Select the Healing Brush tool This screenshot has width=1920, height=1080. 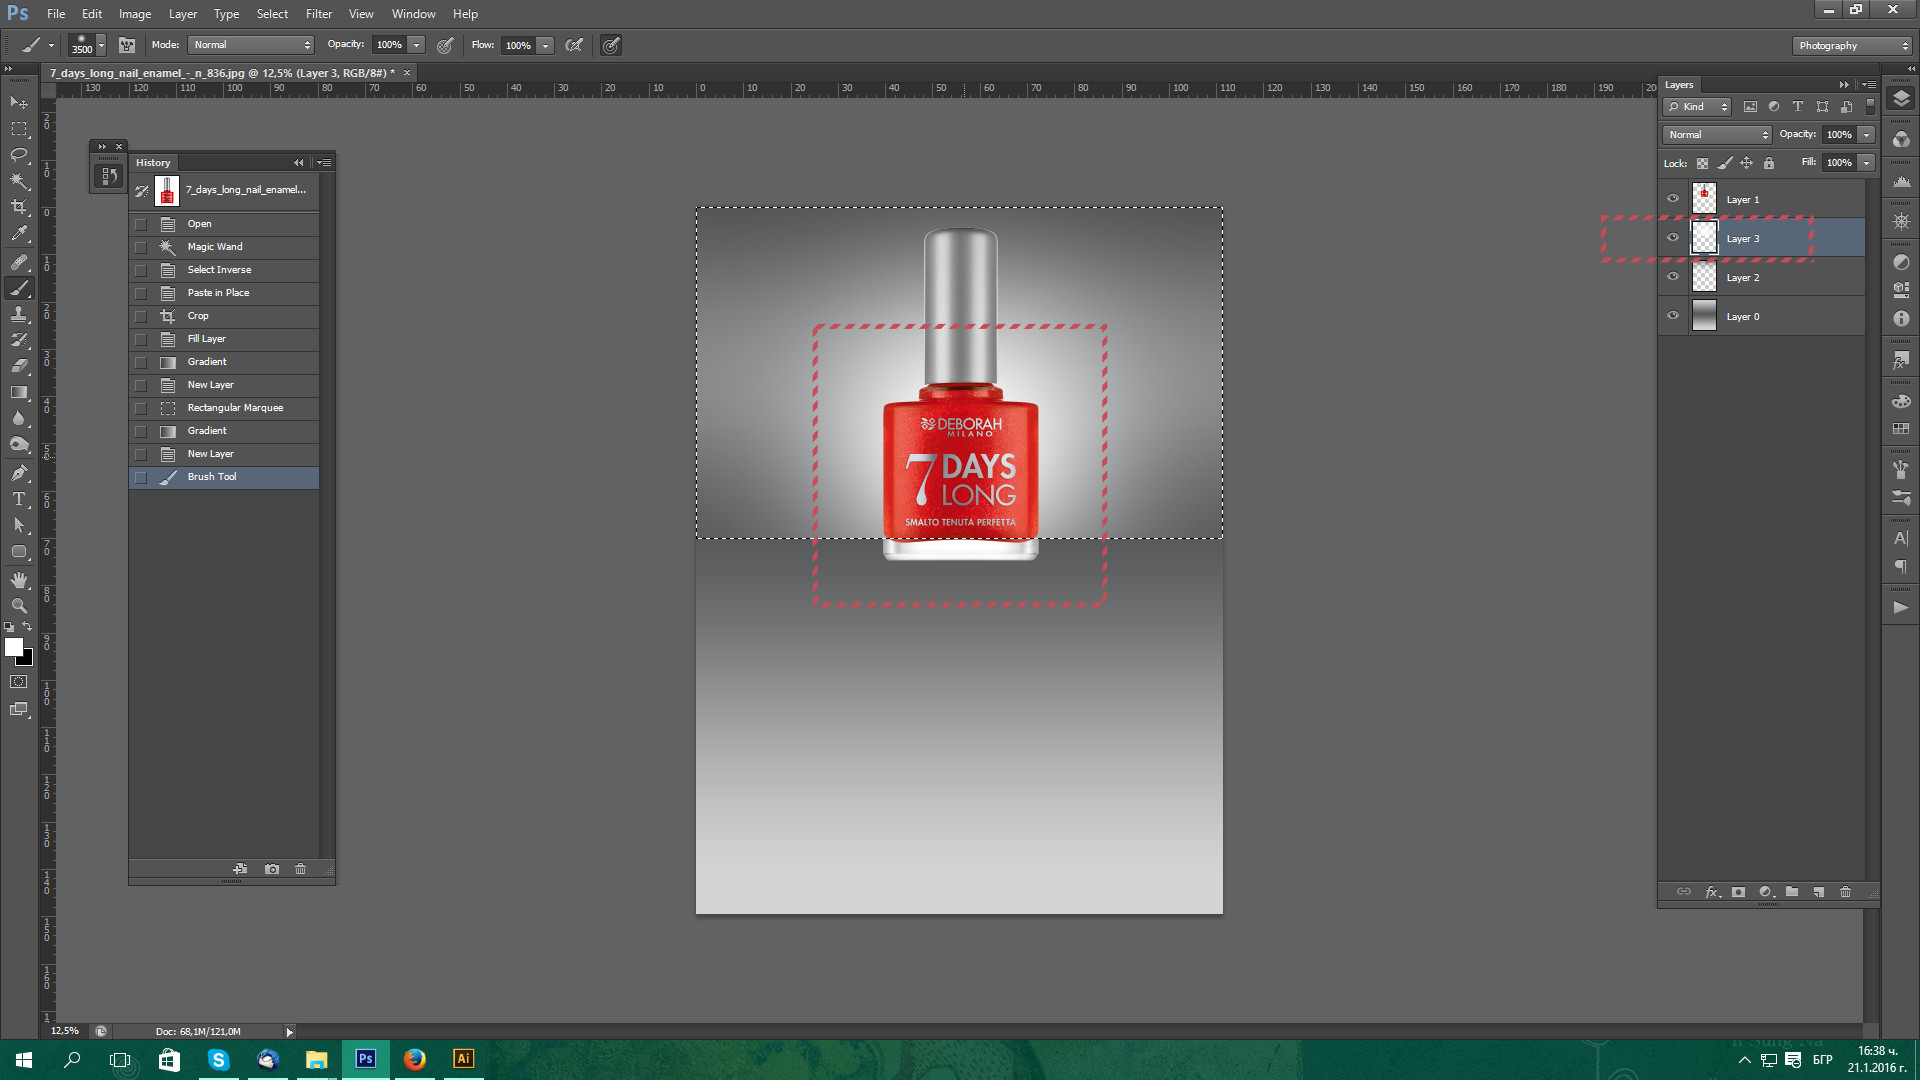(19, 262)
